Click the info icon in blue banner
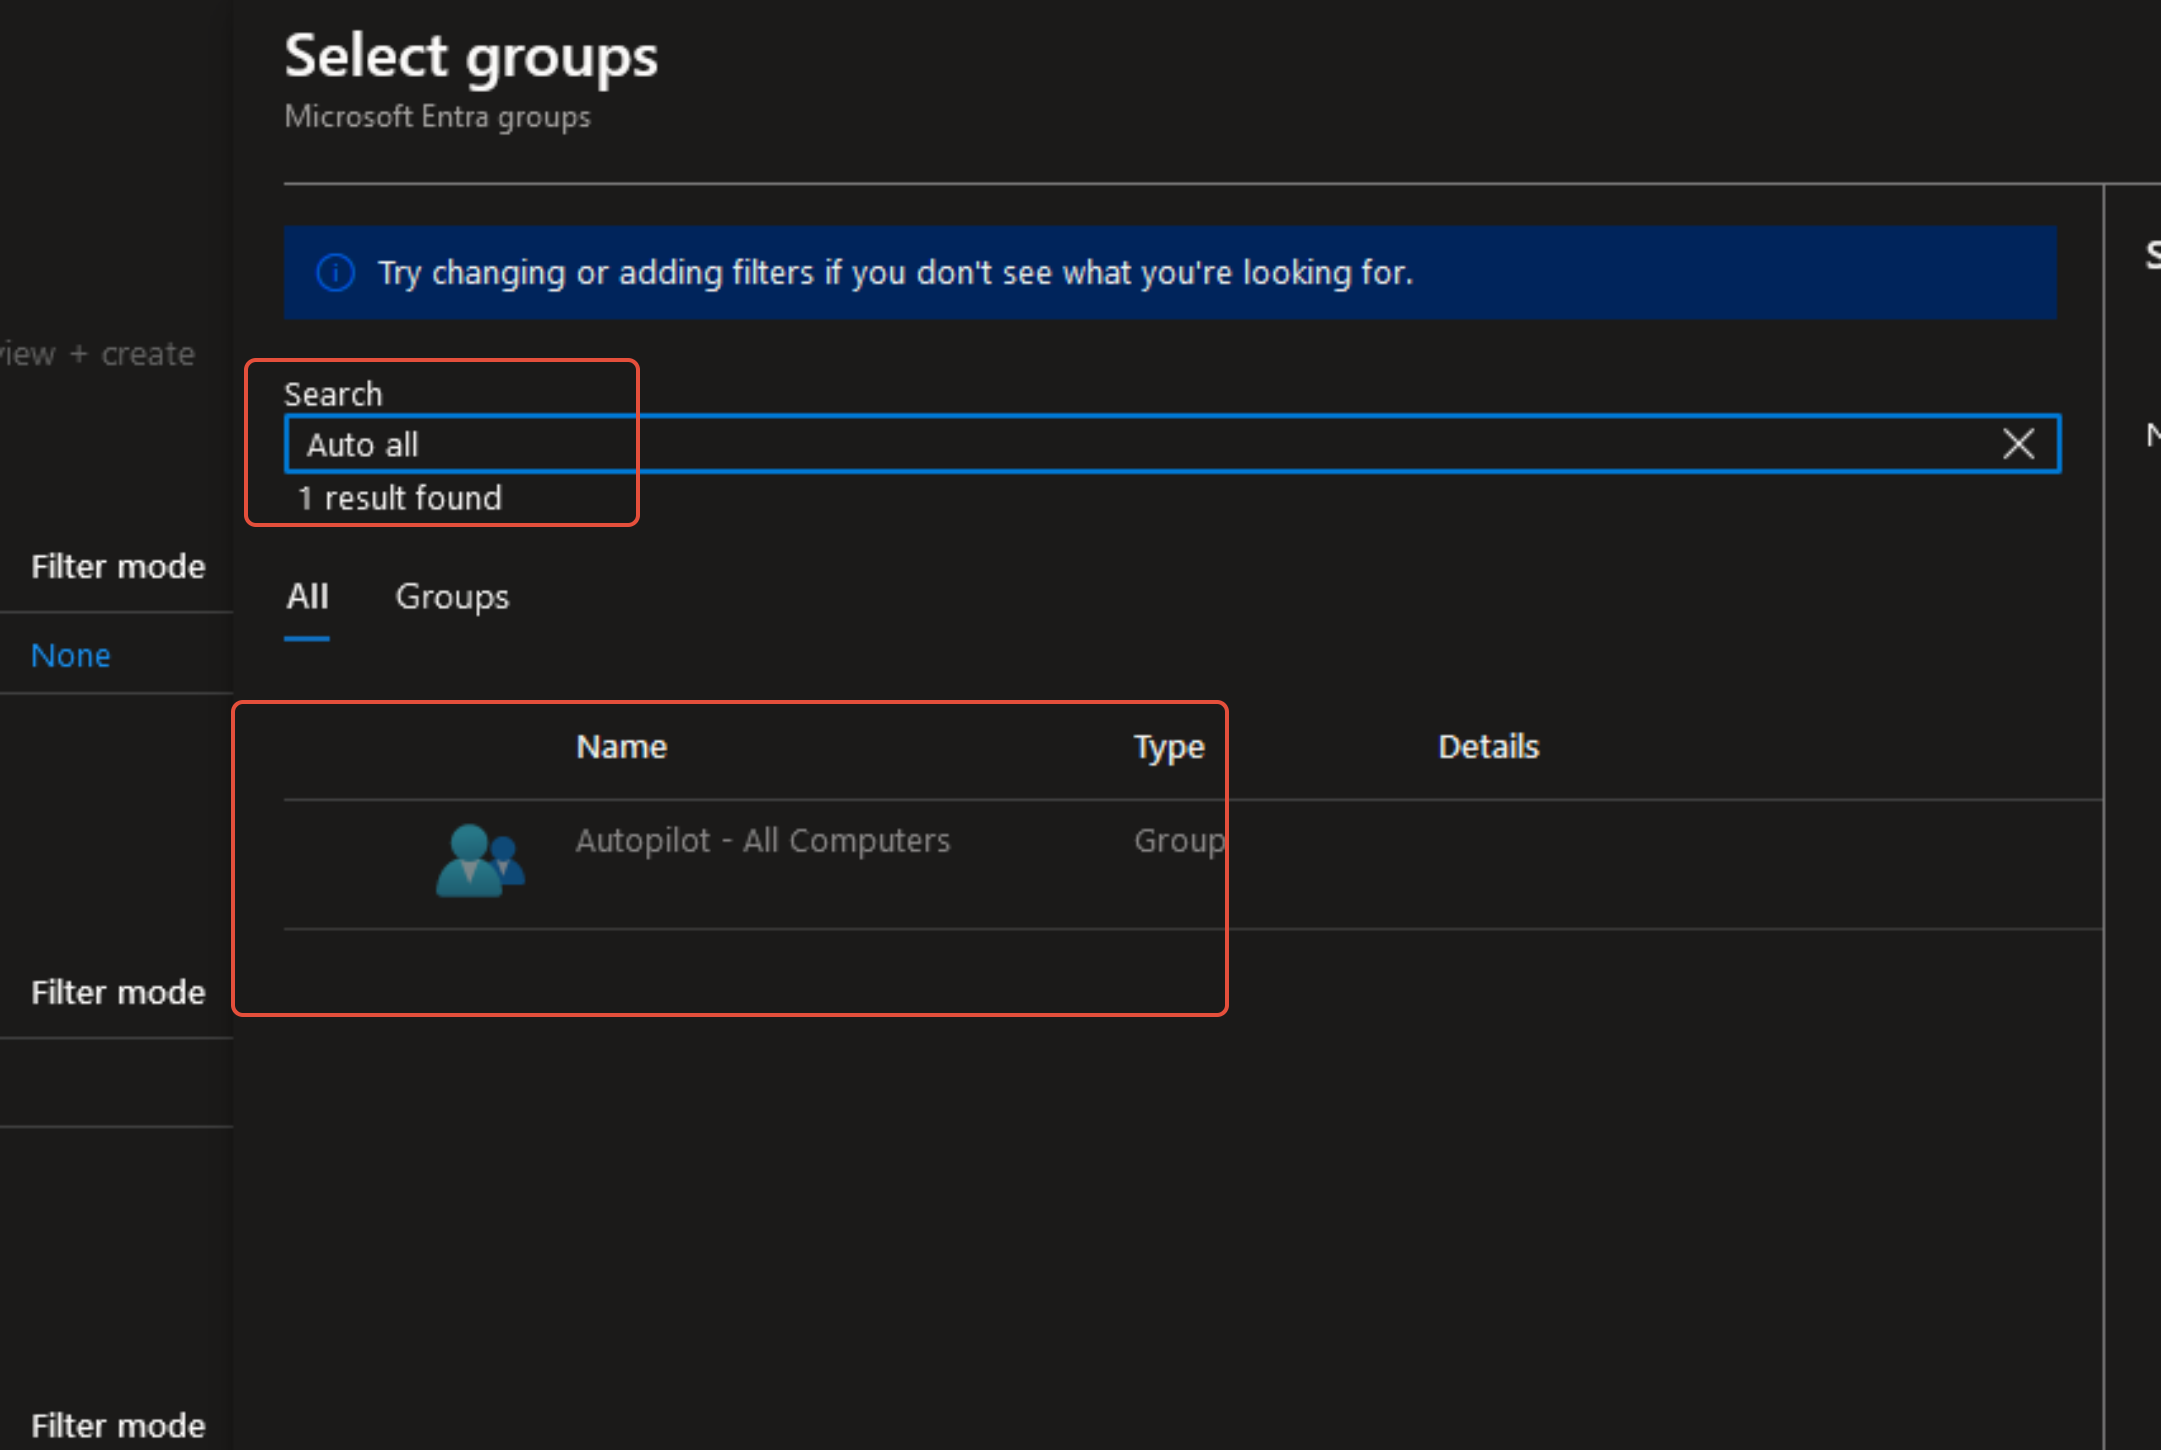 [x=335, y=273]
